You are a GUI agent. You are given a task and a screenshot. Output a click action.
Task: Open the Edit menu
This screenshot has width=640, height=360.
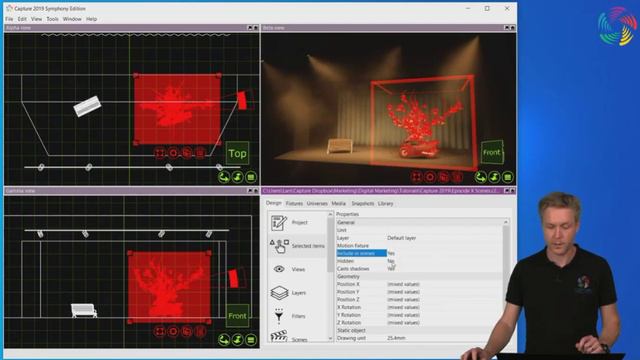pos(22,19)
